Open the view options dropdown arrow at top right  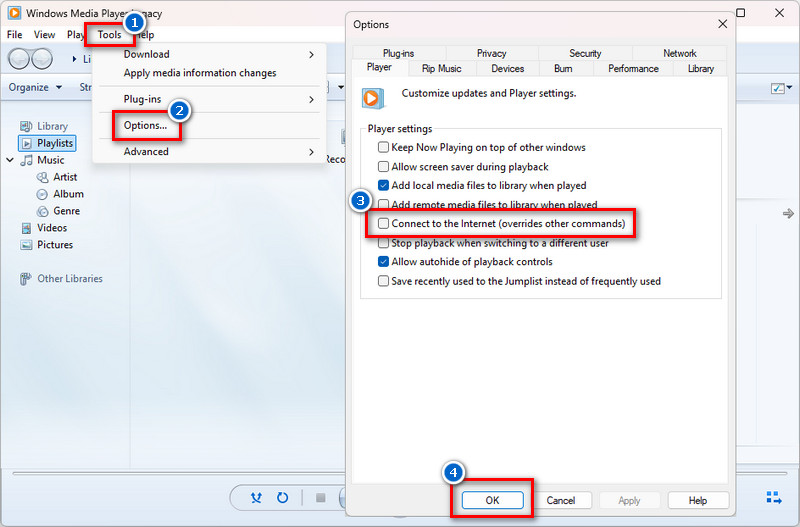click(790, 88)
